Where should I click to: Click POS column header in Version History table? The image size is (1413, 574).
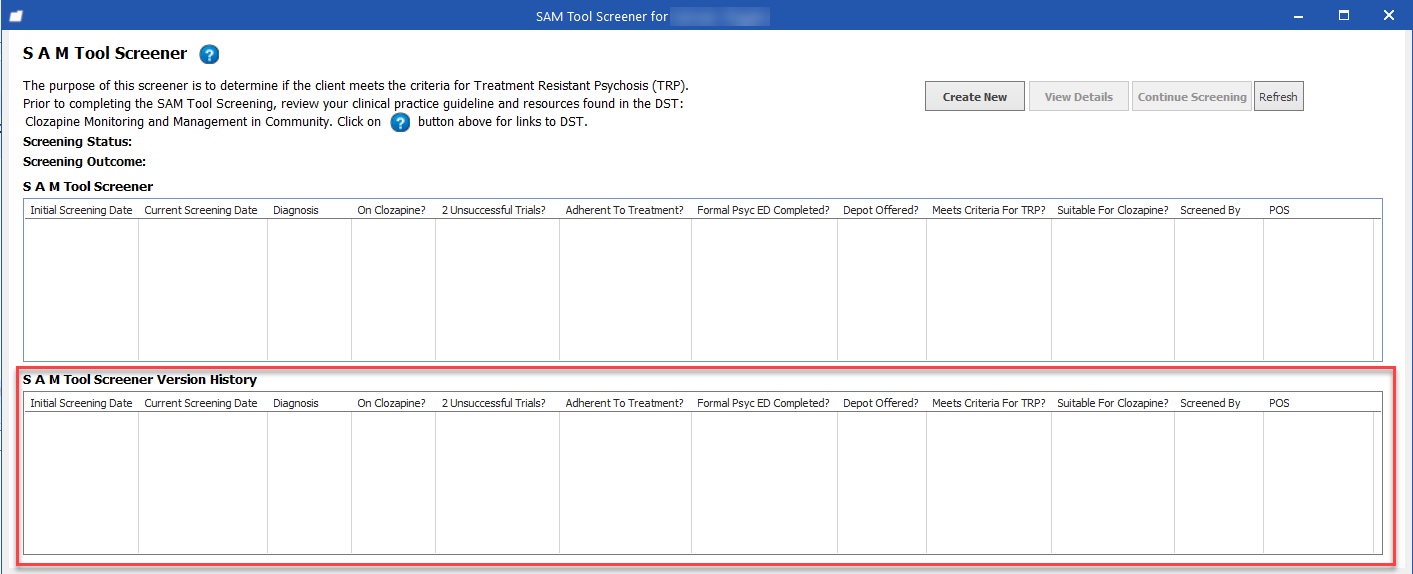pyautogui.click(x=1279, y=404)
